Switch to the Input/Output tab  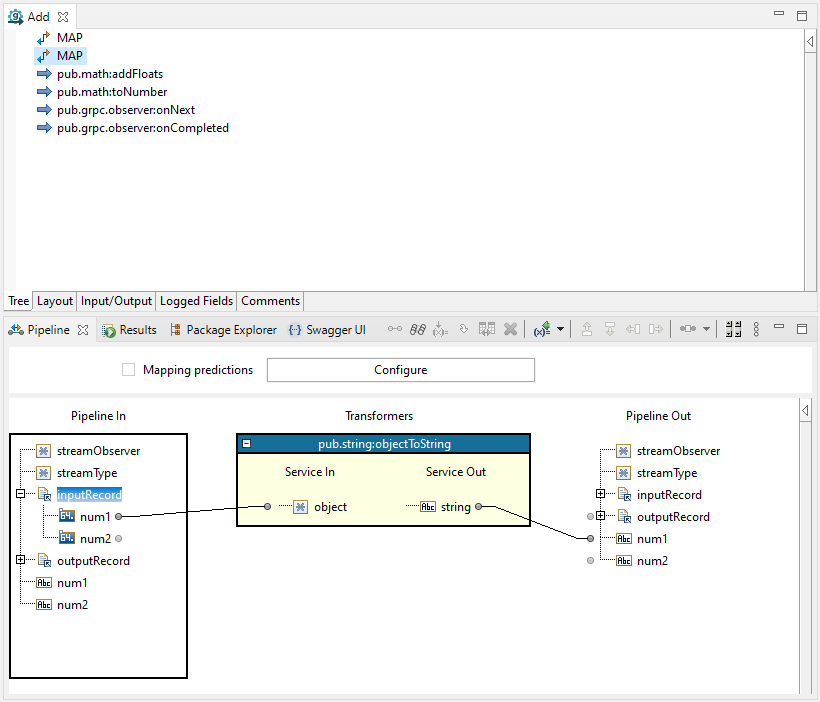tap(116, 301)
